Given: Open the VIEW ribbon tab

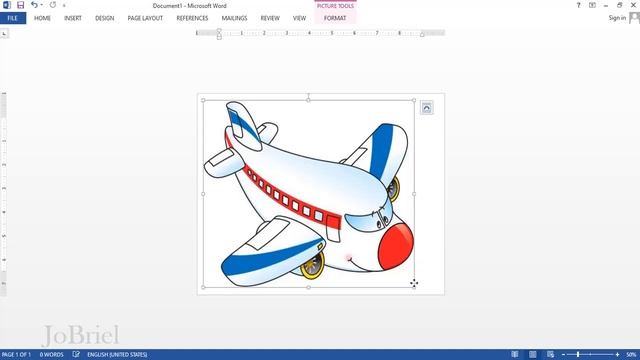Looking at the screenshot, I should pos(299,18).
